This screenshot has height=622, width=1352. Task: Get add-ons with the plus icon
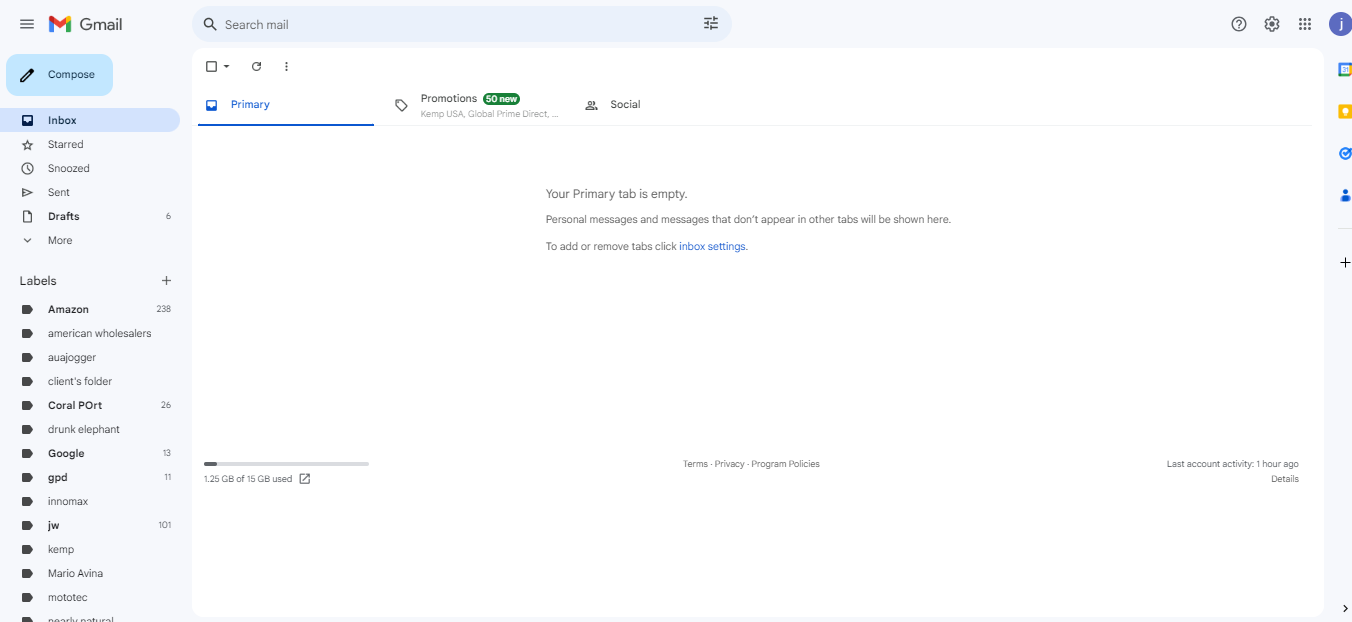1345,263
